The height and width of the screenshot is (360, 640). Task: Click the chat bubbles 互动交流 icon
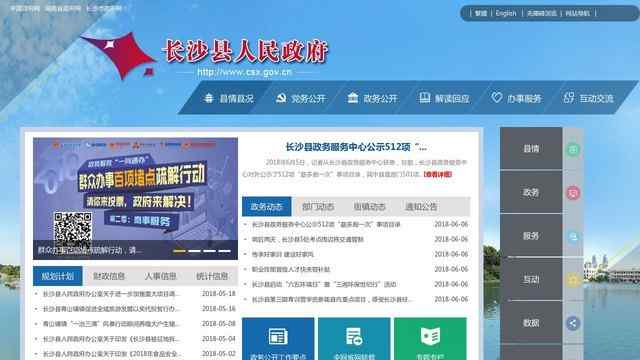[569, 98]
